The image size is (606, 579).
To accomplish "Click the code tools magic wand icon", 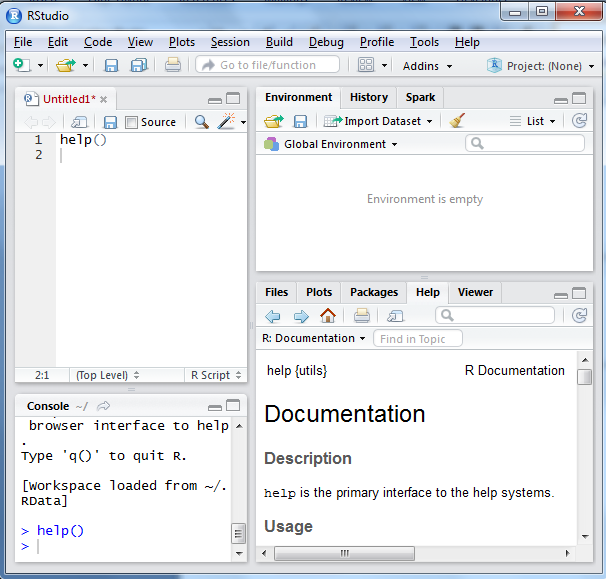I will (x=226, y=122).
